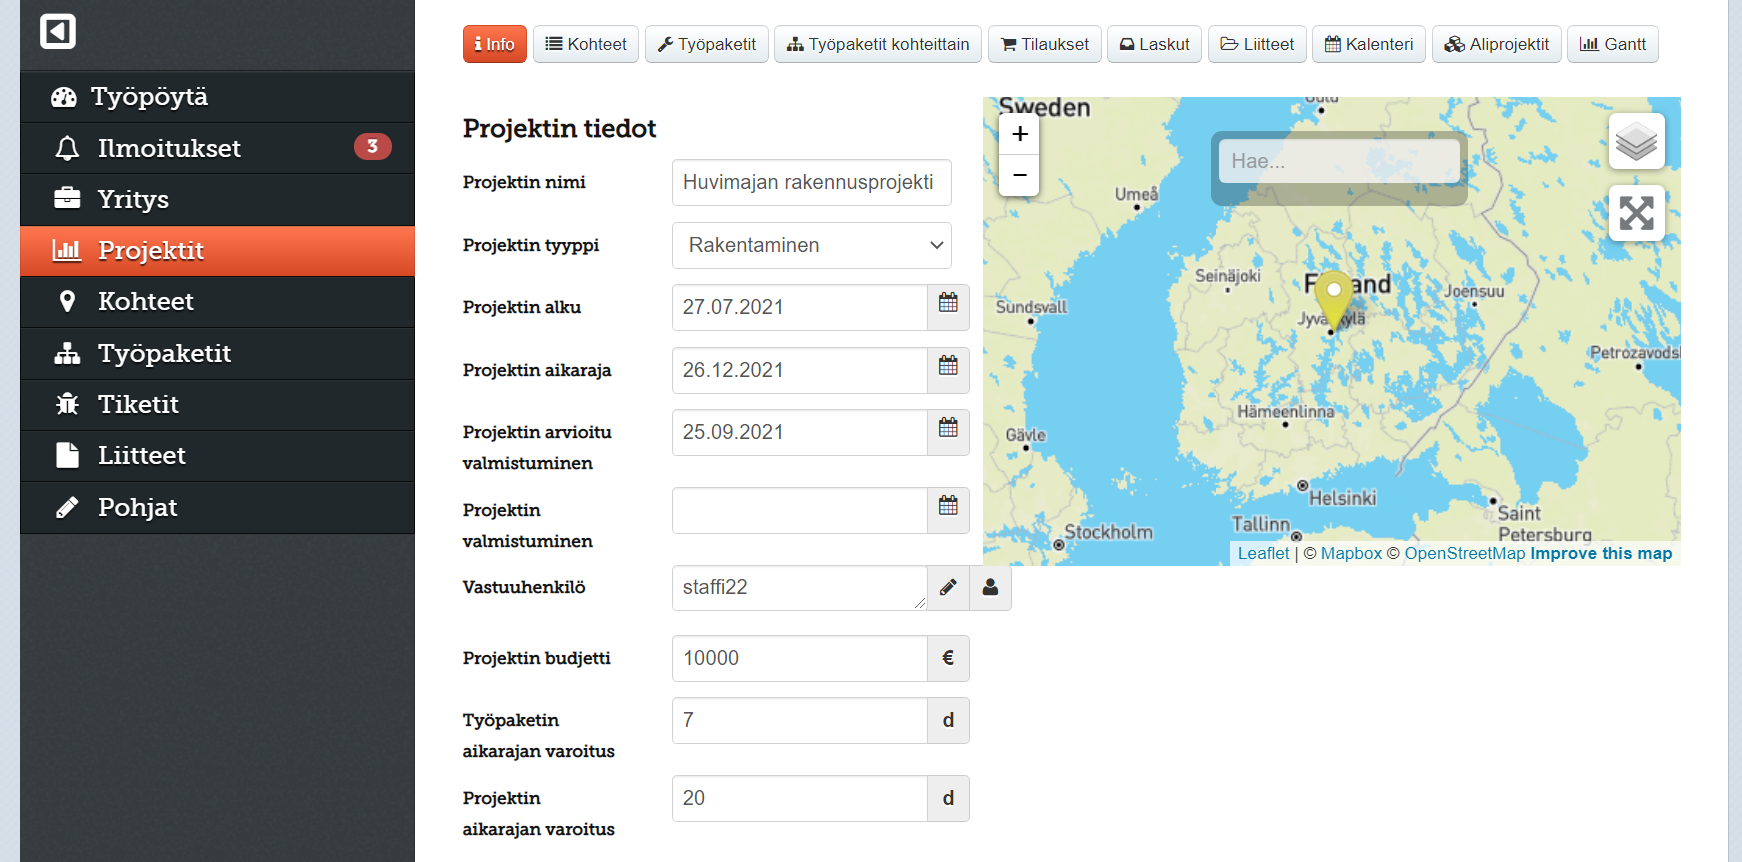The height and width of the screenshot is (862, 1742).
Task: Click the yellow location marker on the map
Action: point(1333,296)
